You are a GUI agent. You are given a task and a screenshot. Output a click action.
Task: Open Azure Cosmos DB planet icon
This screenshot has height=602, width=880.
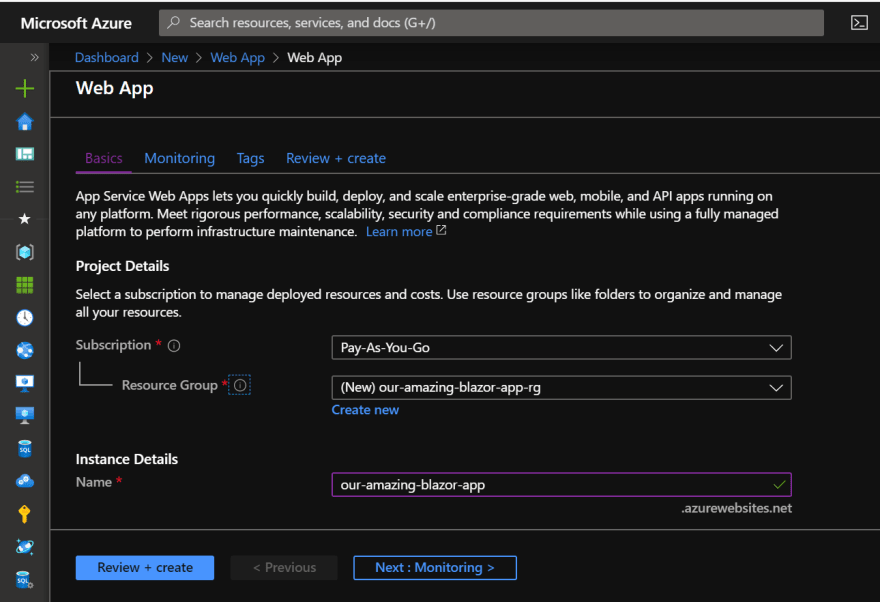coord(25,546)
